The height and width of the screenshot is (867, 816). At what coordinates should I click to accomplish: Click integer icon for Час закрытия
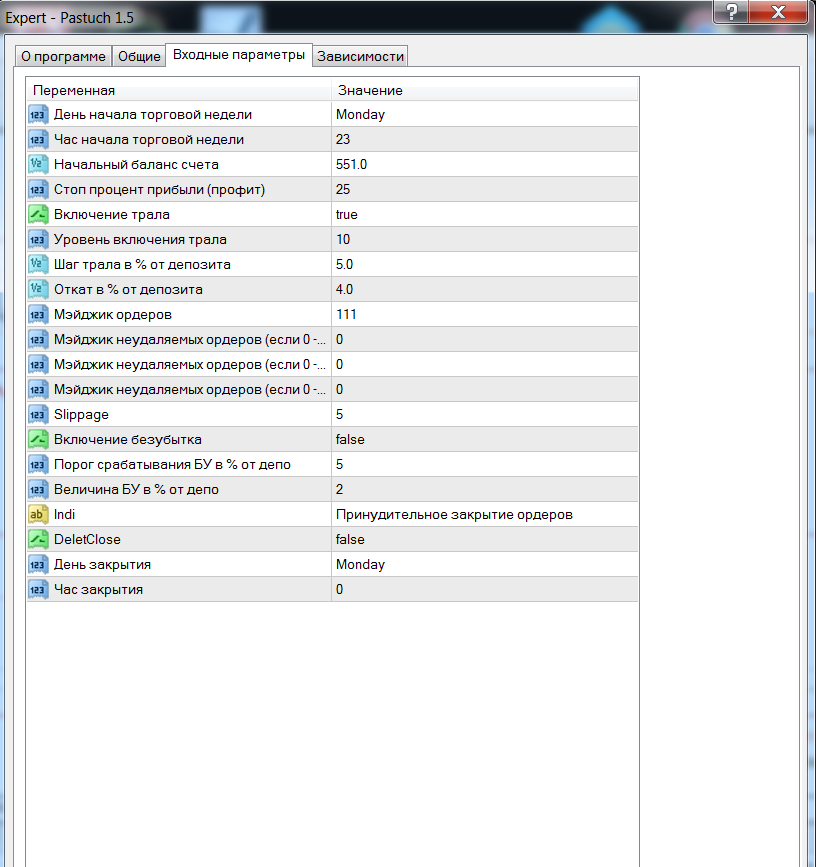click(38, 589)
